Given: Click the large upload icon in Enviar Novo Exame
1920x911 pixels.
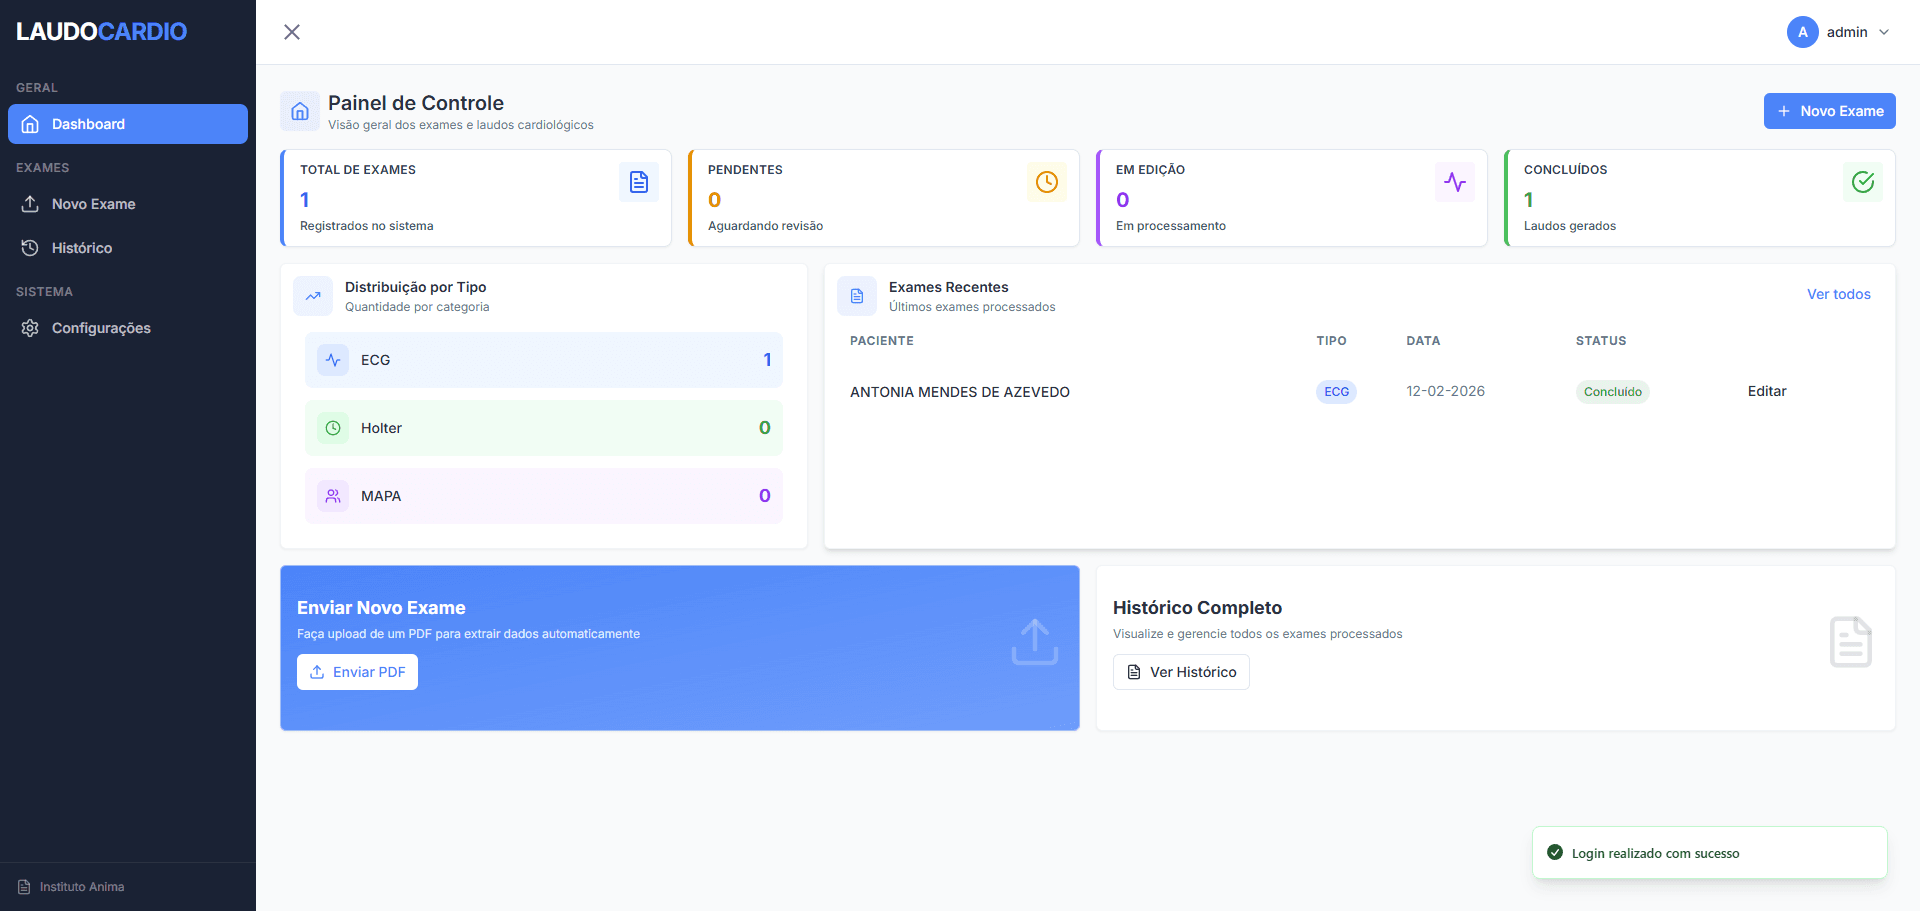Looking at the screenshot, I should [x=1034, y=642].
